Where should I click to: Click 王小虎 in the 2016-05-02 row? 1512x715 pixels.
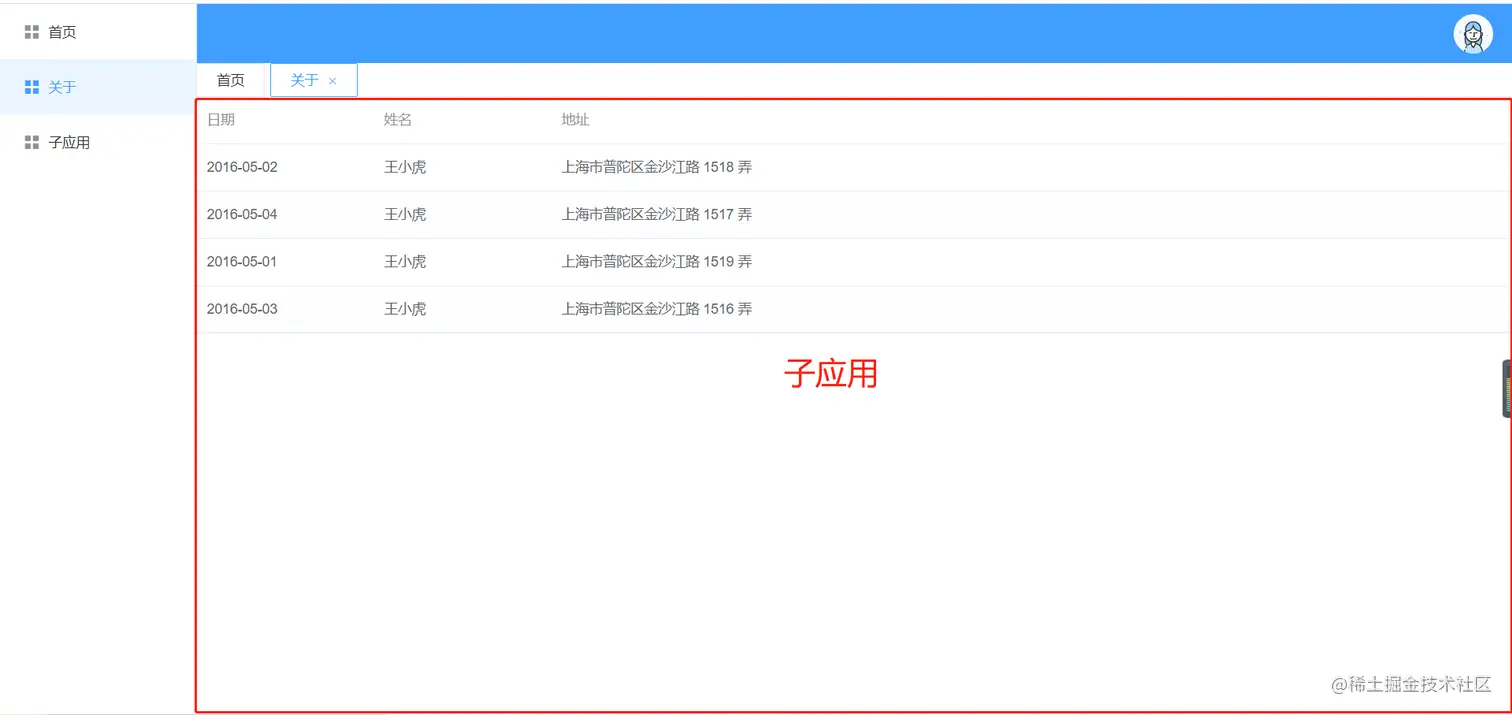[x=405, y=167]
